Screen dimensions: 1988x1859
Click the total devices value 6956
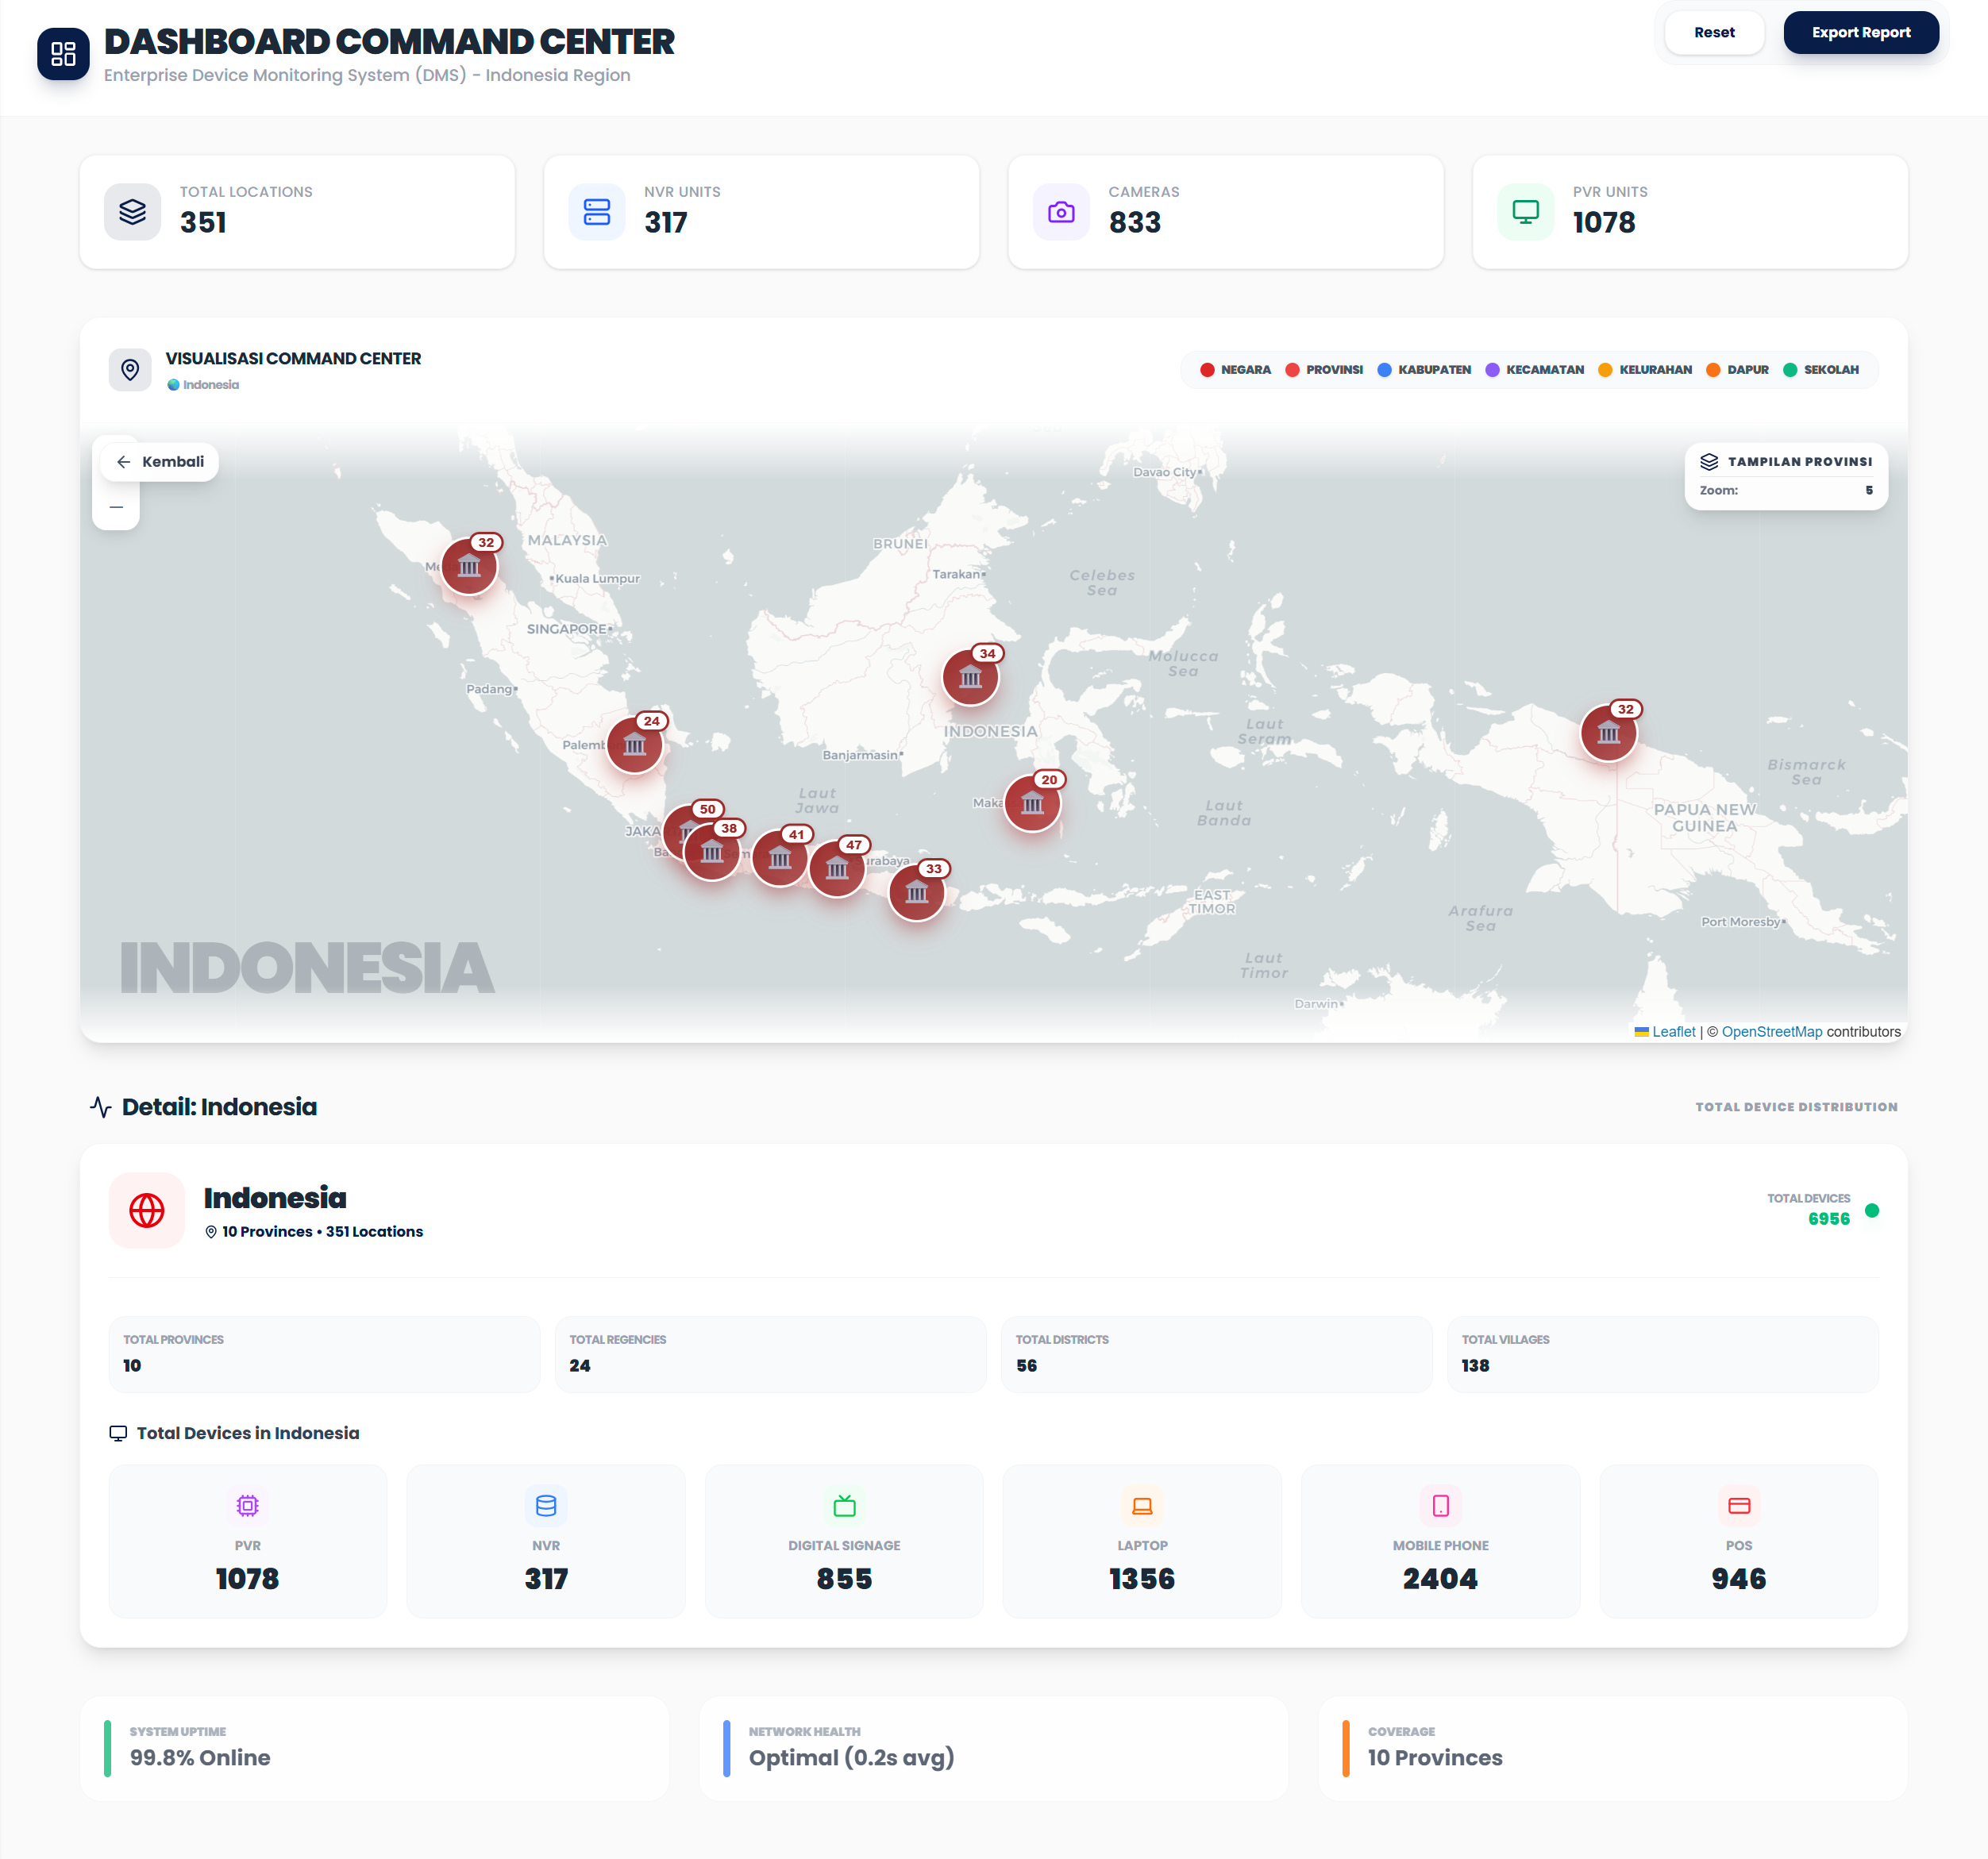(1829, 1219)
